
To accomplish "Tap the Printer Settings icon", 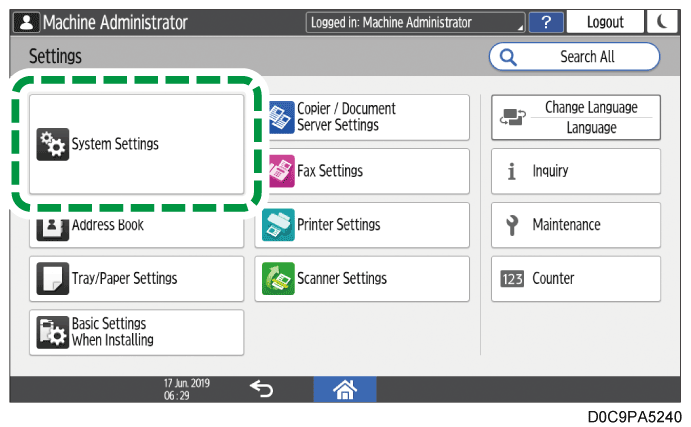I will point(280,225).
